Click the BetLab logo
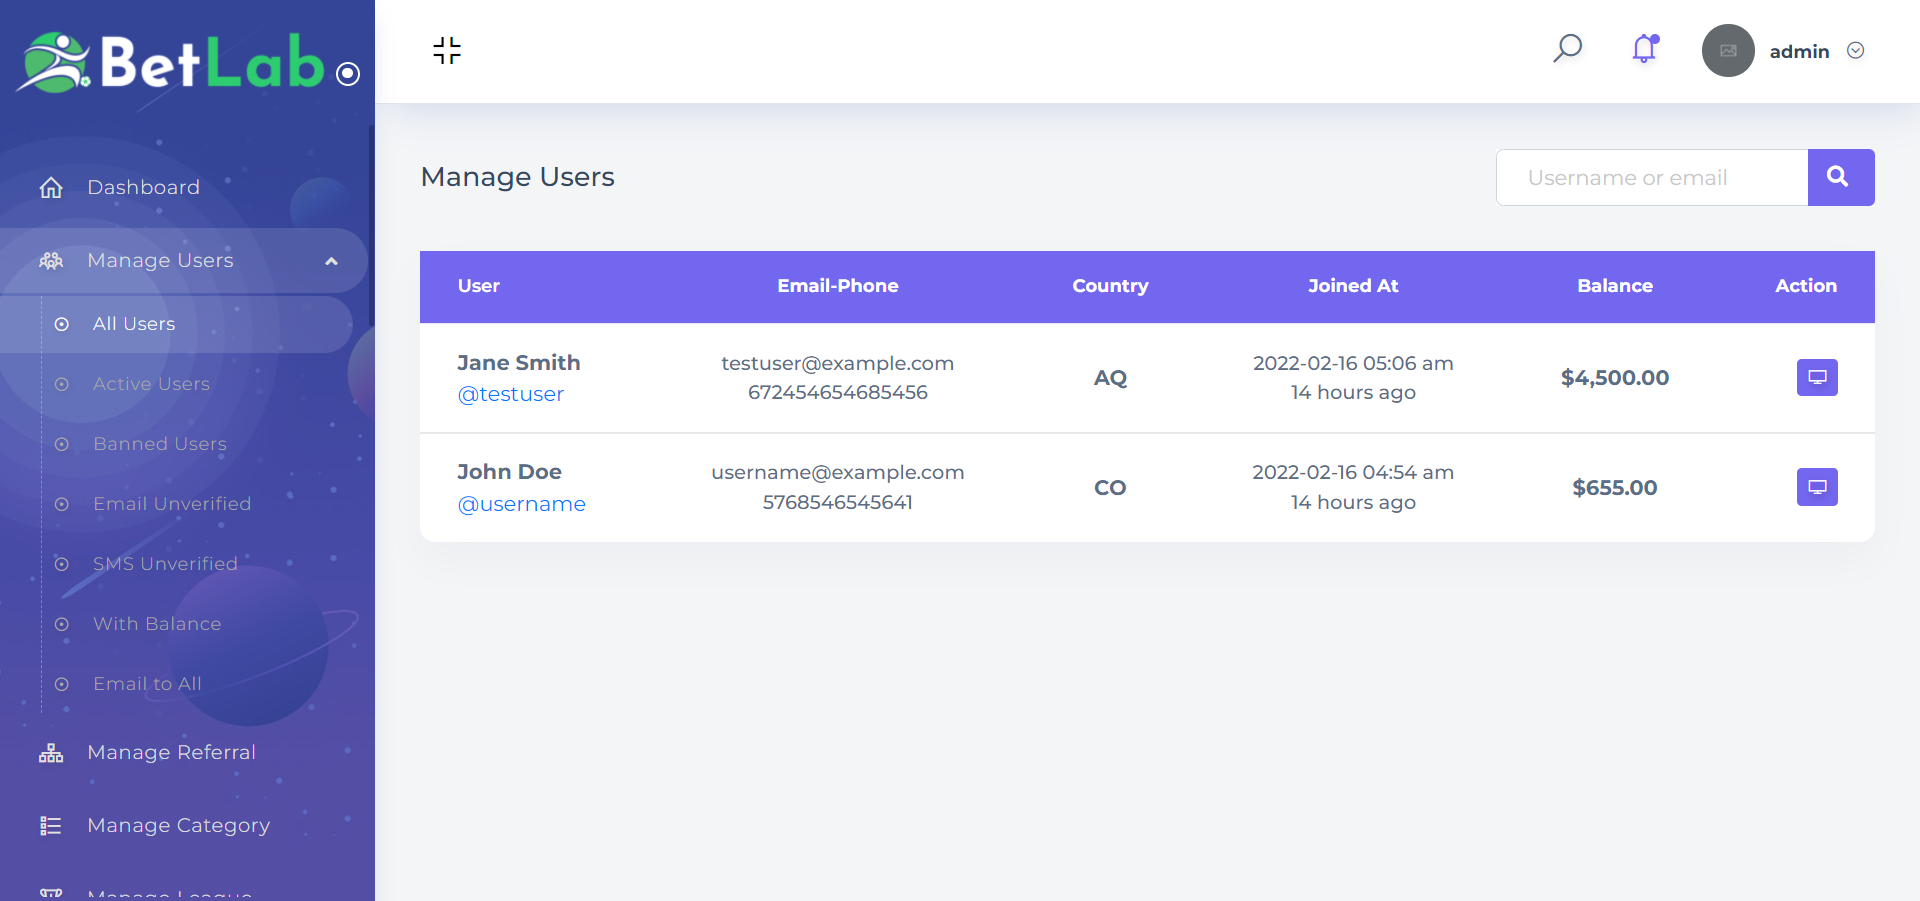The width and height of the screenshot is (1920, 901). tap(172, 62)
